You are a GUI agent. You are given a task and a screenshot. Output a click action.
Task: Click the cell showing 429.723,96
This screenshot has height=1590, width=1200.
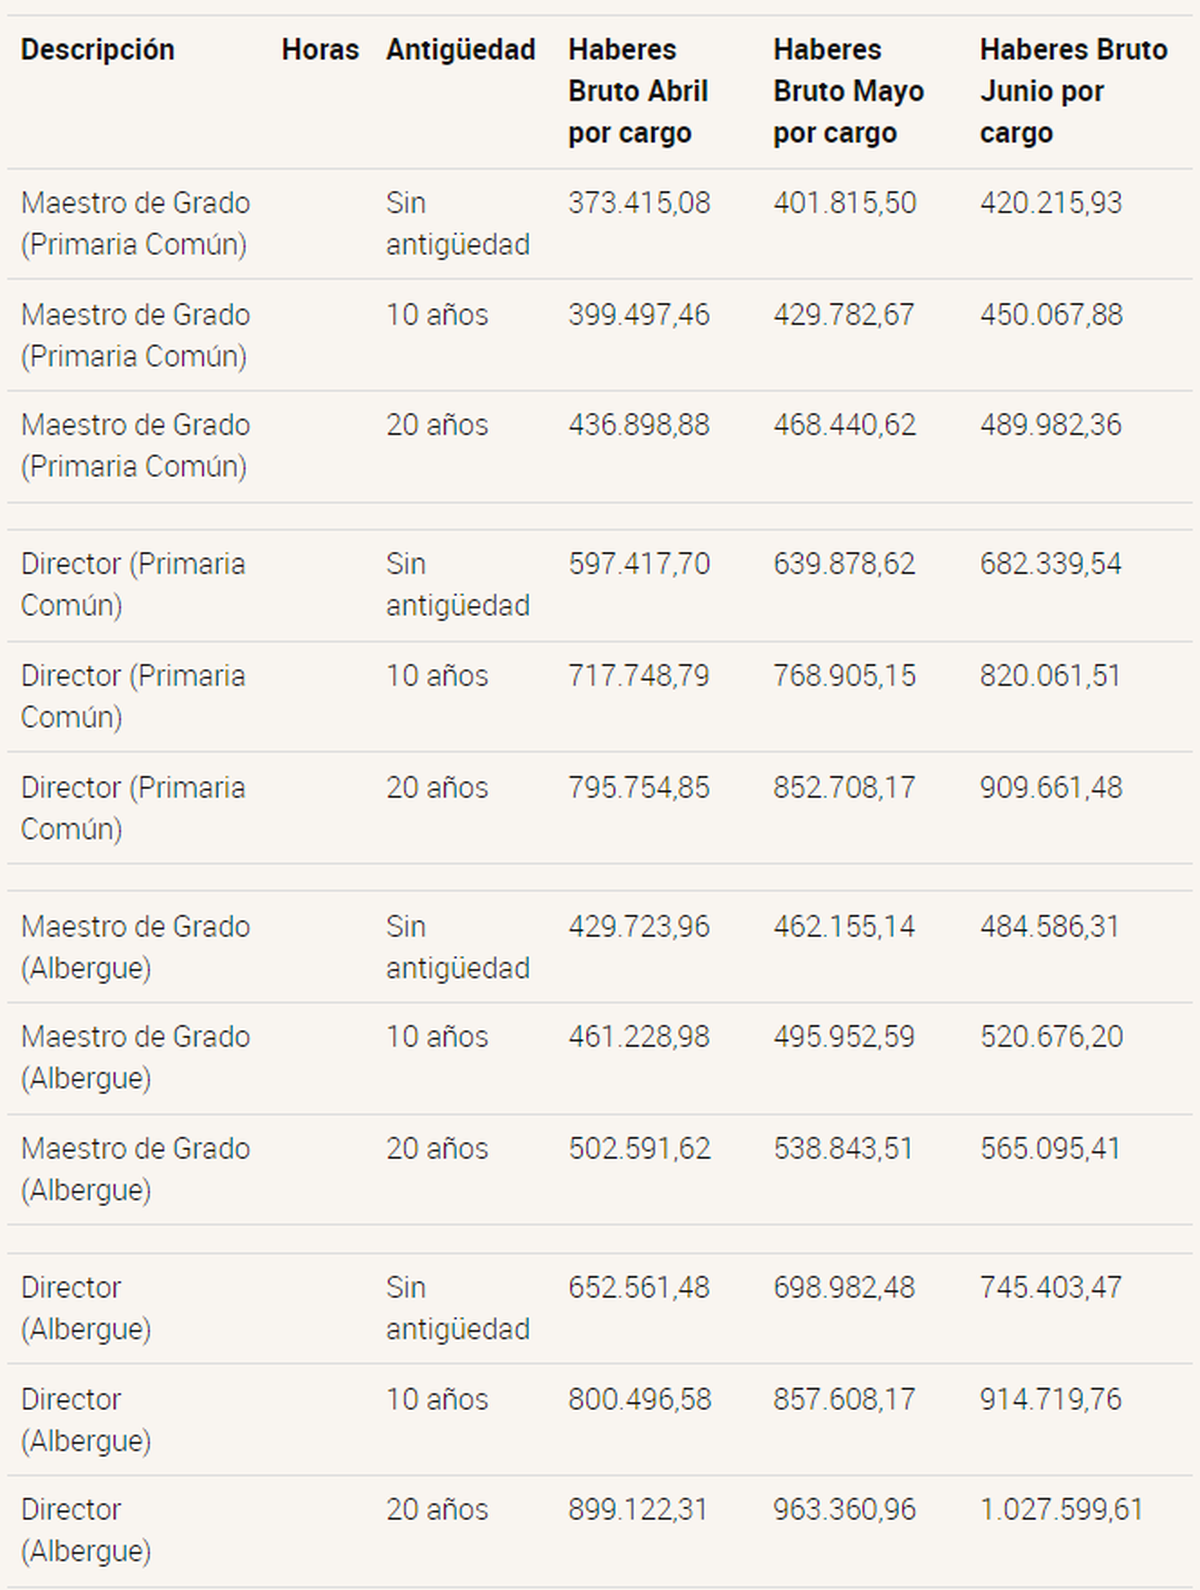coord(639,927)
